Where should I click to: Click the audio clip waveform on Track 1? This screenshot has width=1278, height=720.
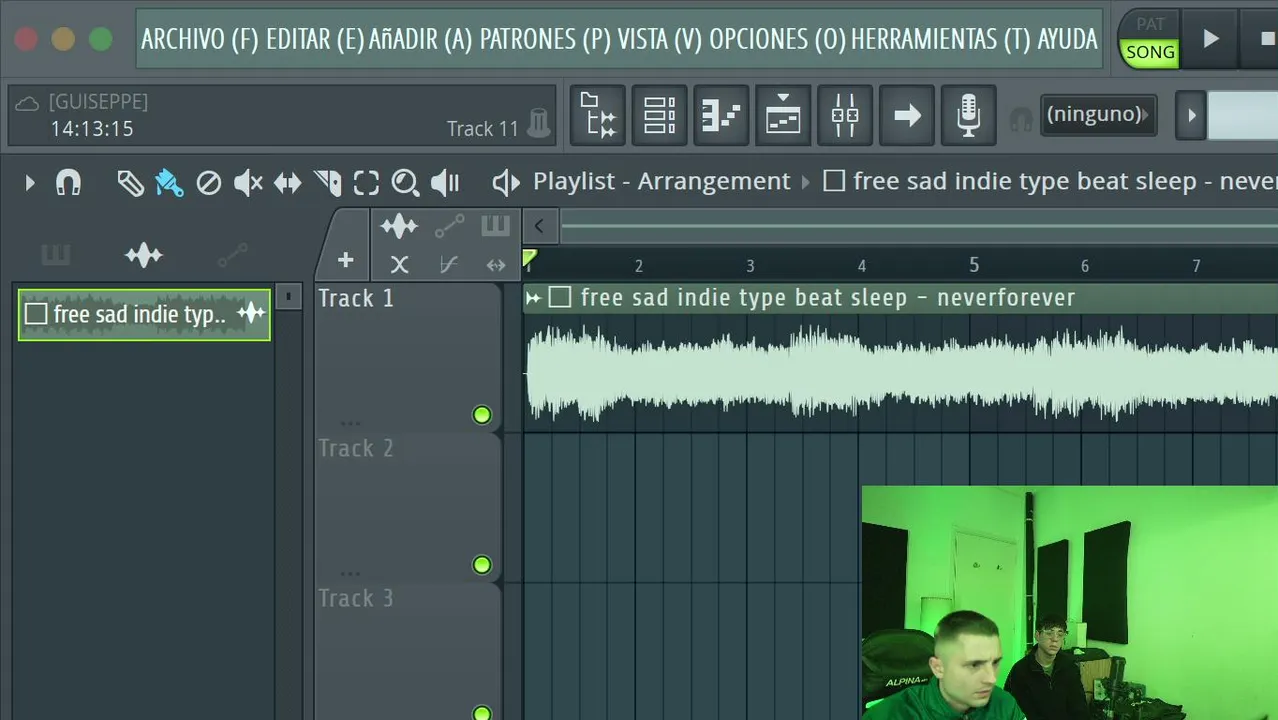click(901, 373)
